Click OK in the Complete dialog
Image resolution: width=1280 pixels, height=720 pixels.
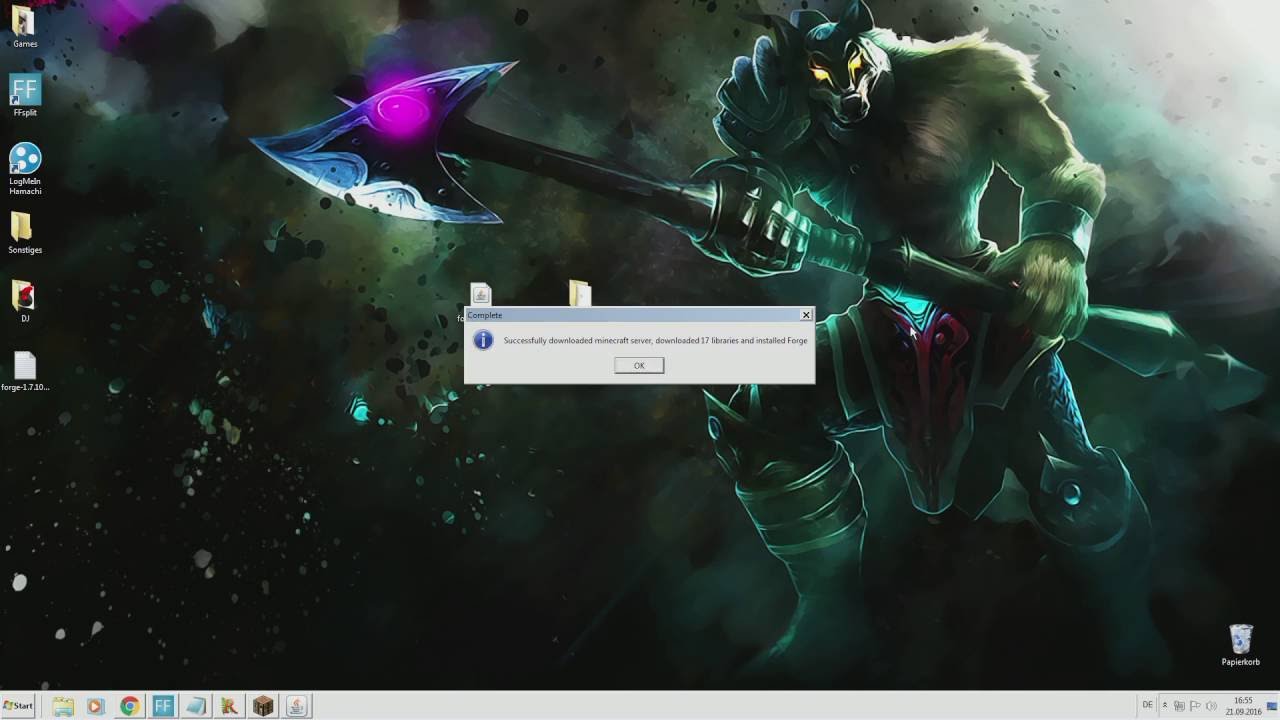[639, 366]
